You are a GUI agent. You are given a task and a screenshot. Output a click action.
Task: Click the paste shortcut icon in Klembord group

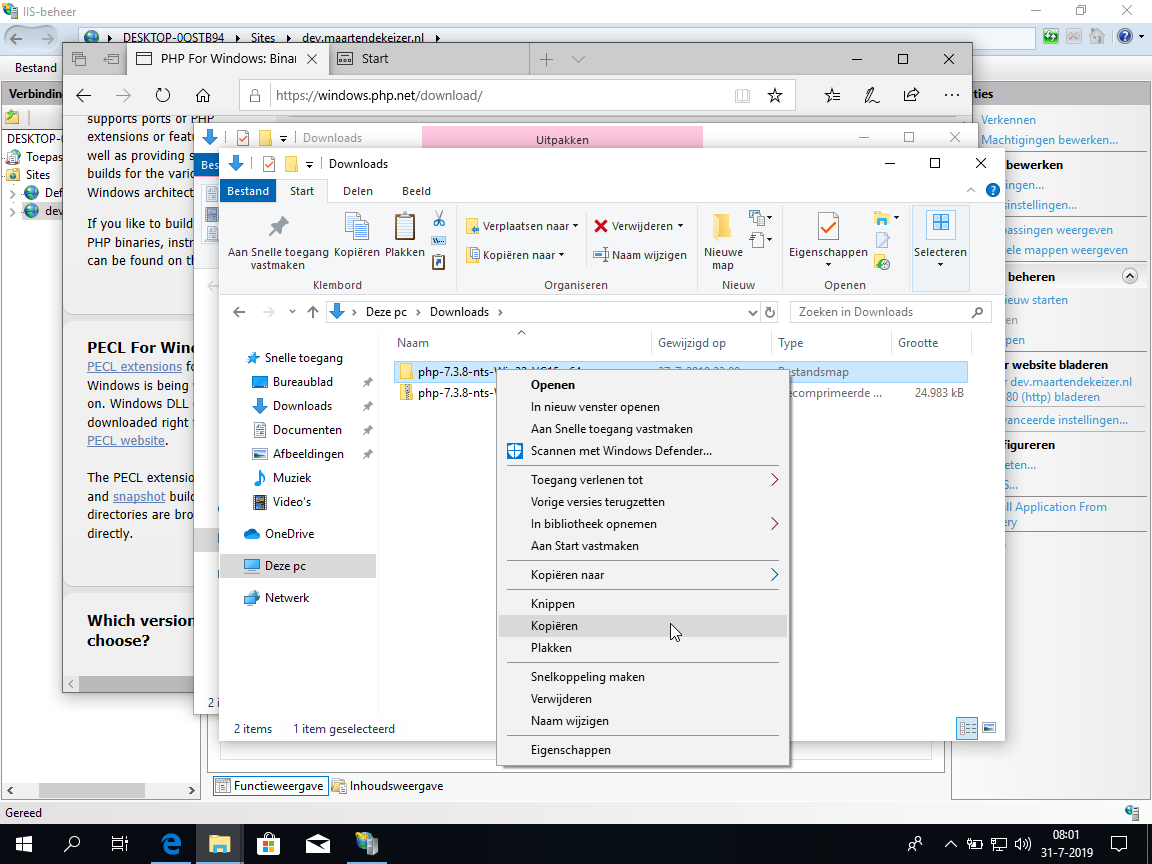[439, 262]
